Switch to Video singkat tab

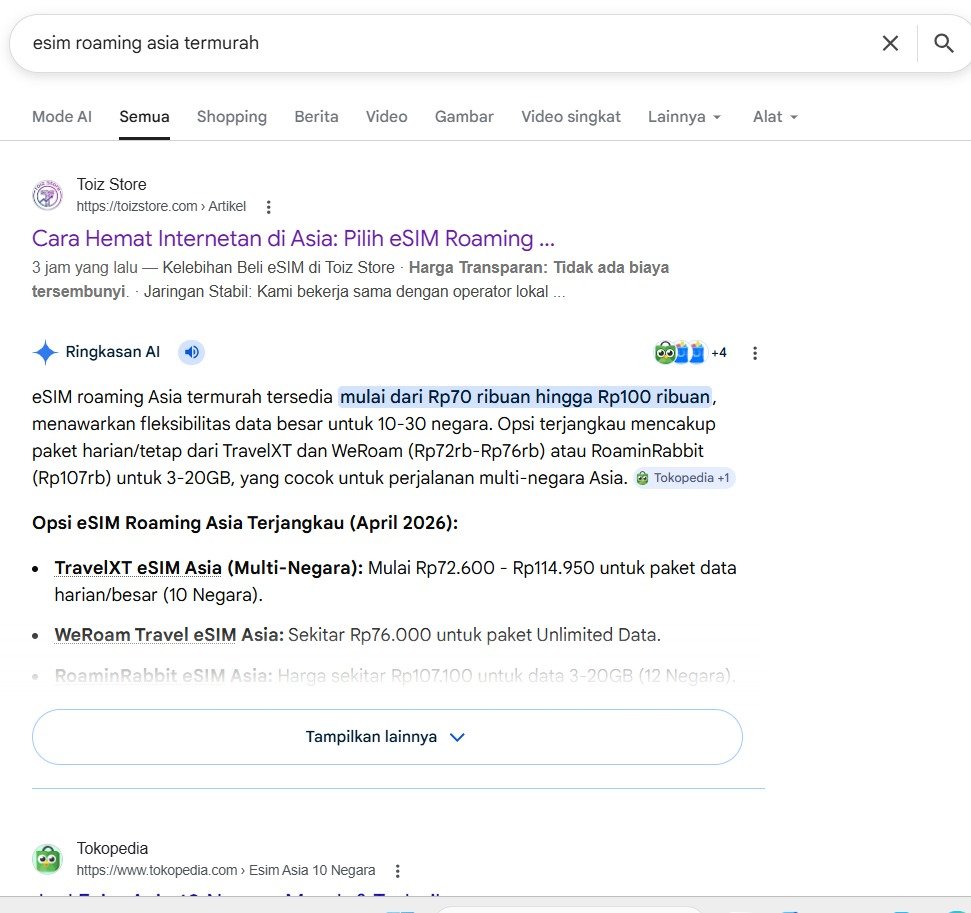tap(570, 116)
